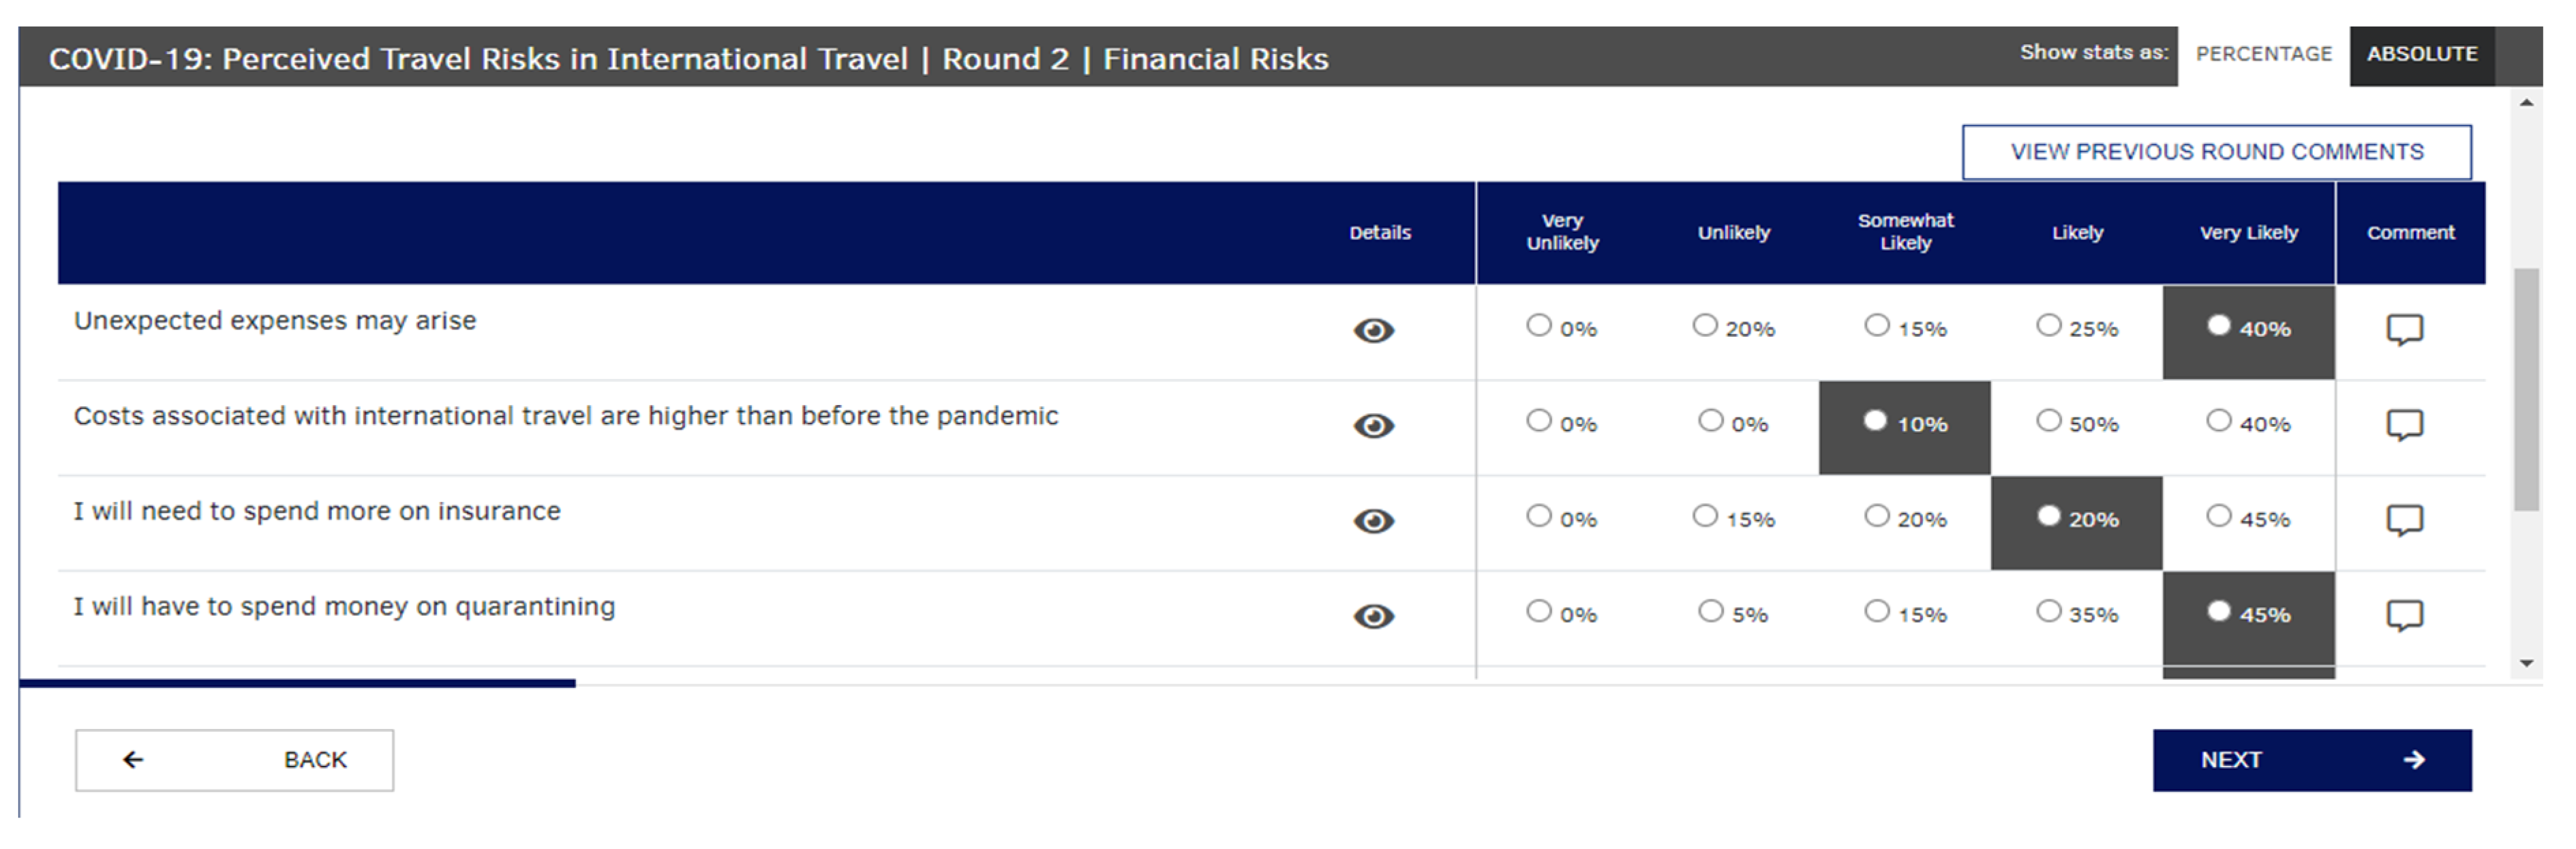Switch stats display to Absolute
Screen dimensions: 2576x849
[2421, 55]
